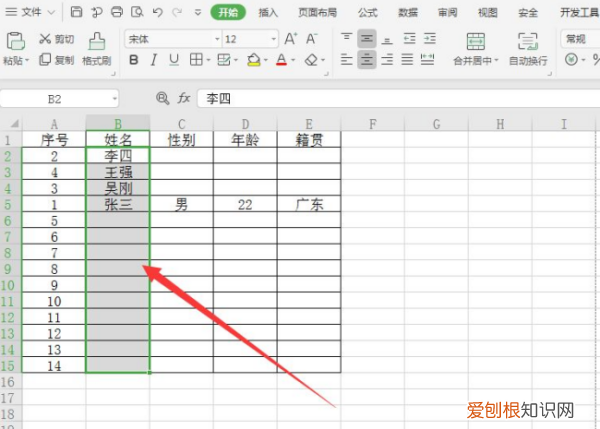Toggle Bold formatting
Viewport: 600px width, 429px height.
pos(134,60)
